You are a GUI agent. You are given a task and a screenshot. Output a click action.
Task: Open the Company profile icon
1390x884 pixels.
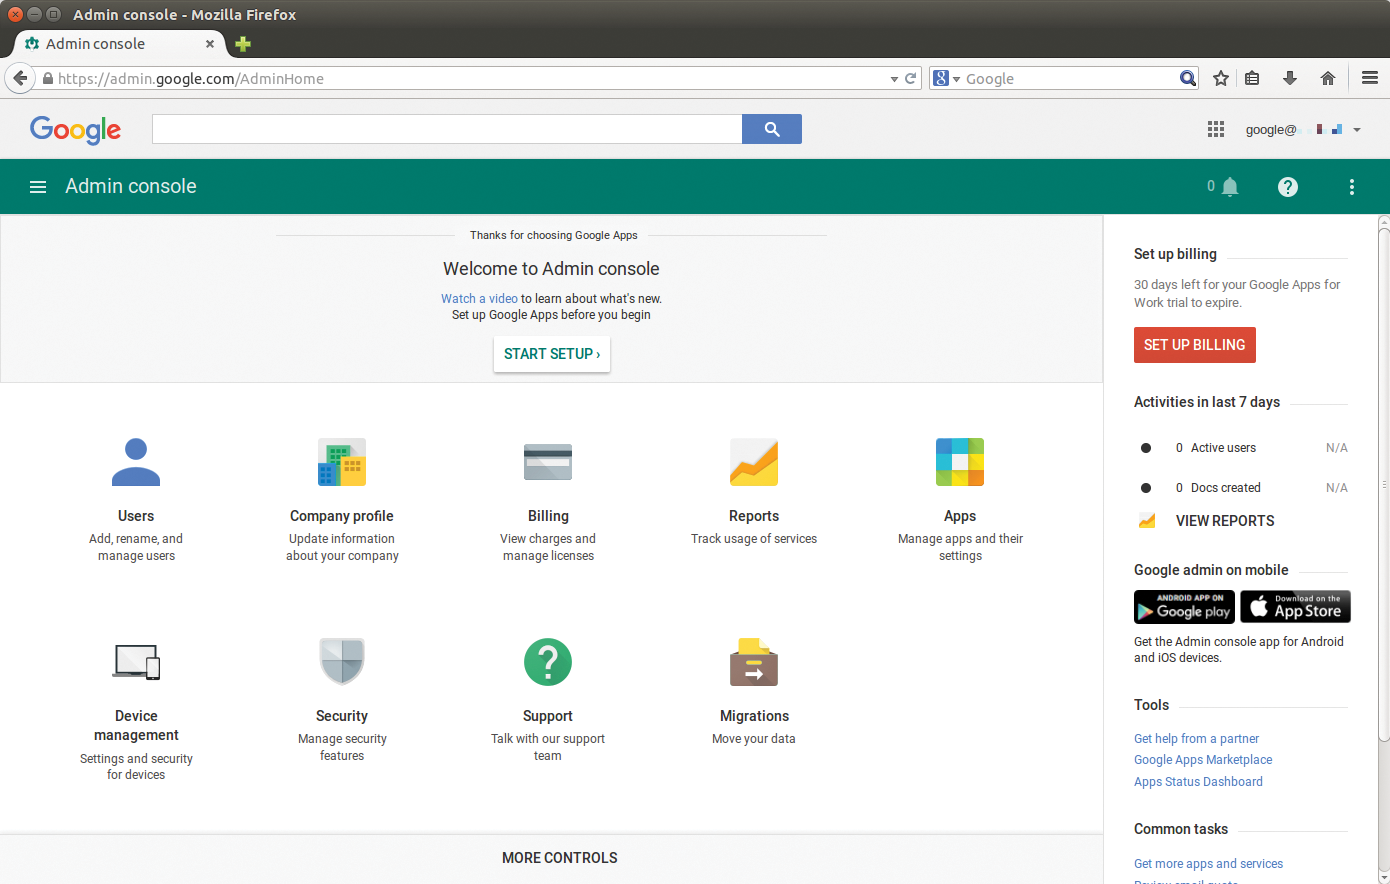pyautogui.click(x=342, y=462)
